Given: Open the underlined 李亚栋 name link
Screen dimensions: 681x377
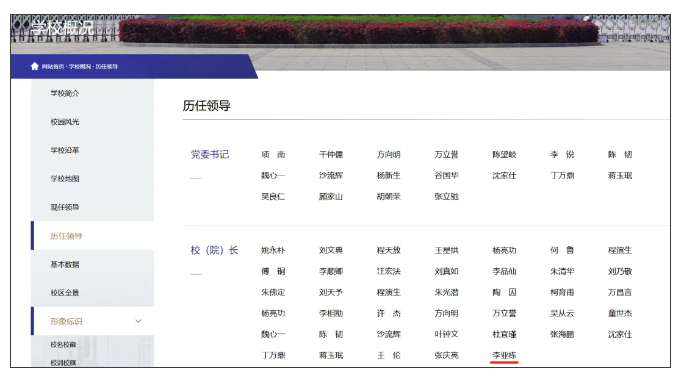Looking at the screenshot, I should (x=504, y=355).
